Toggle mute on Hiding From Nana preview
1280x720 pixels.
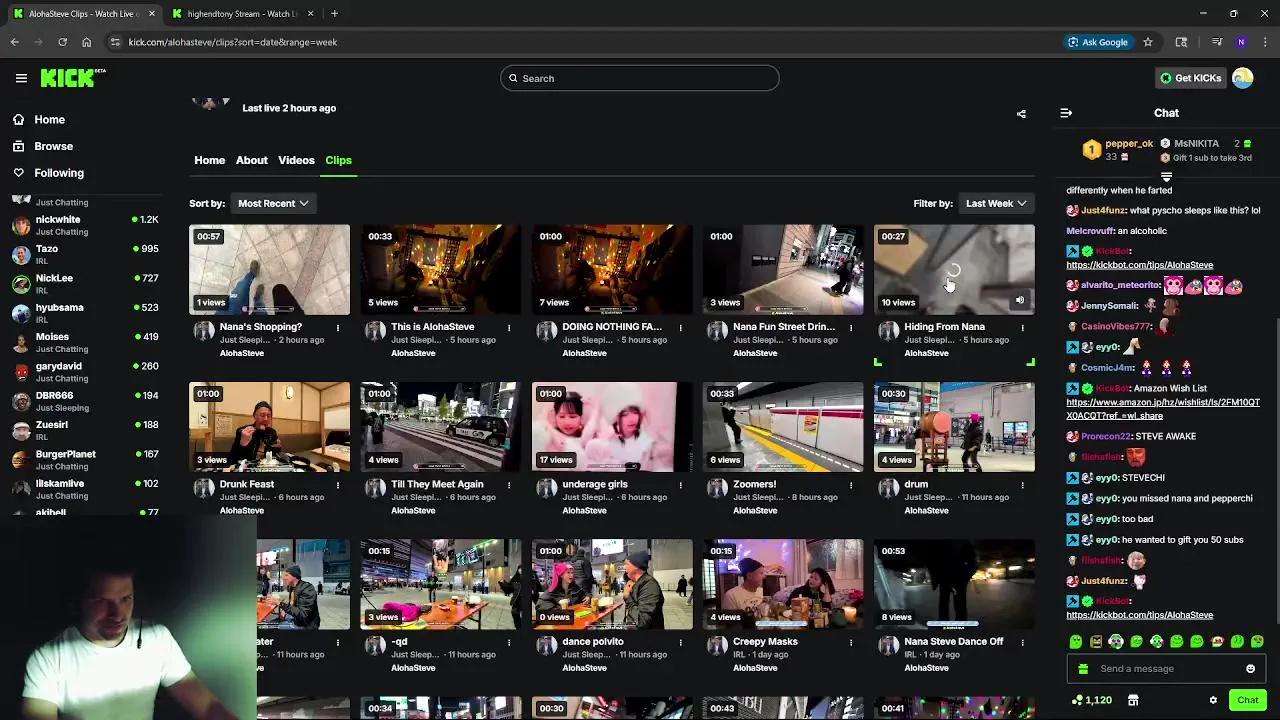(1020, 300)
